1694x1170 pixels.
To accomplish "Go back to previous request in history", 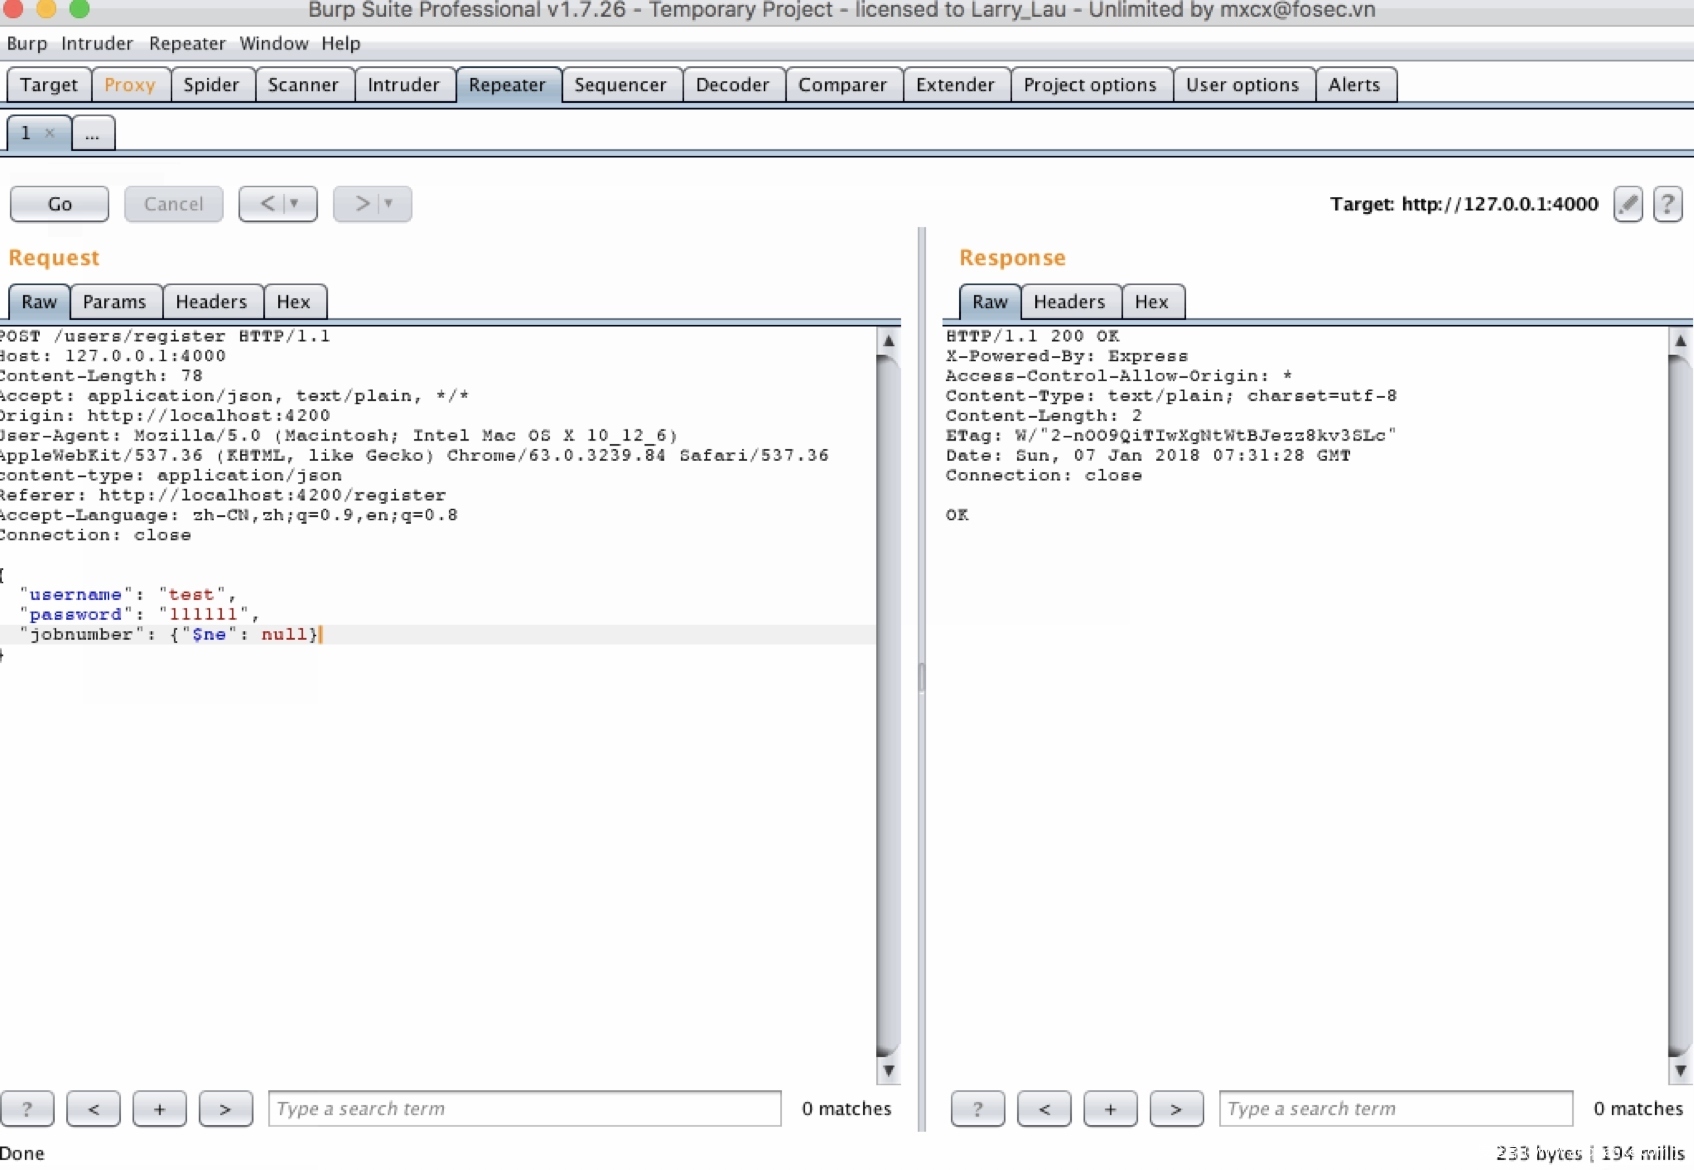I will pyautogui.click(x=267, y=203).
